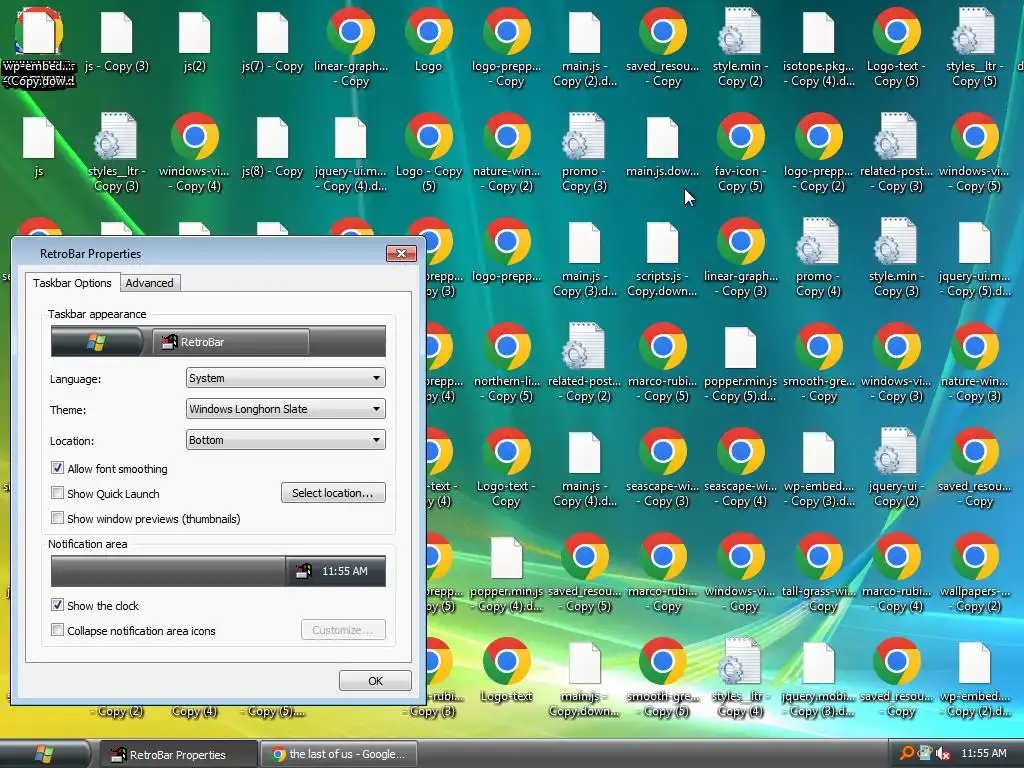The image size is (1024, 768).
Task: Select the main.js.dow... desktop file
Action: point(662,148)
